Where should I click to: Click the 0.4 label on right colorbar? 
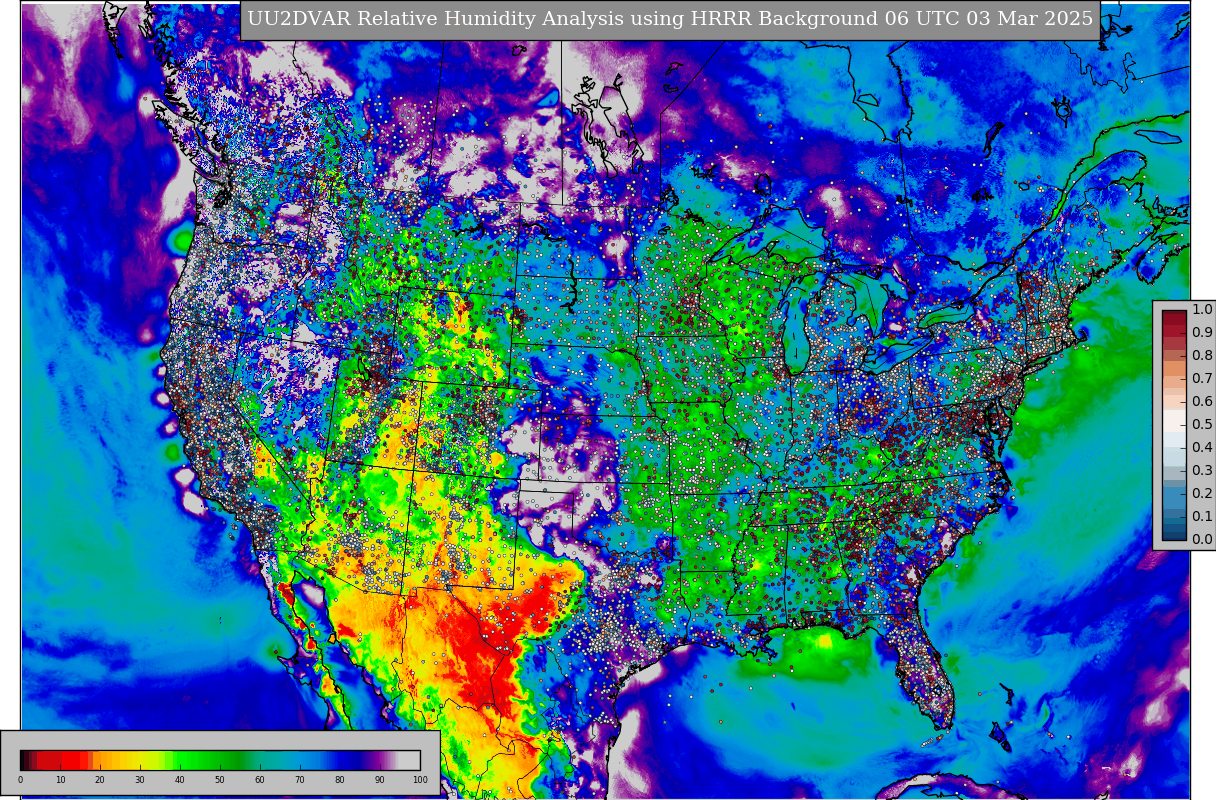coord(1202,447)
